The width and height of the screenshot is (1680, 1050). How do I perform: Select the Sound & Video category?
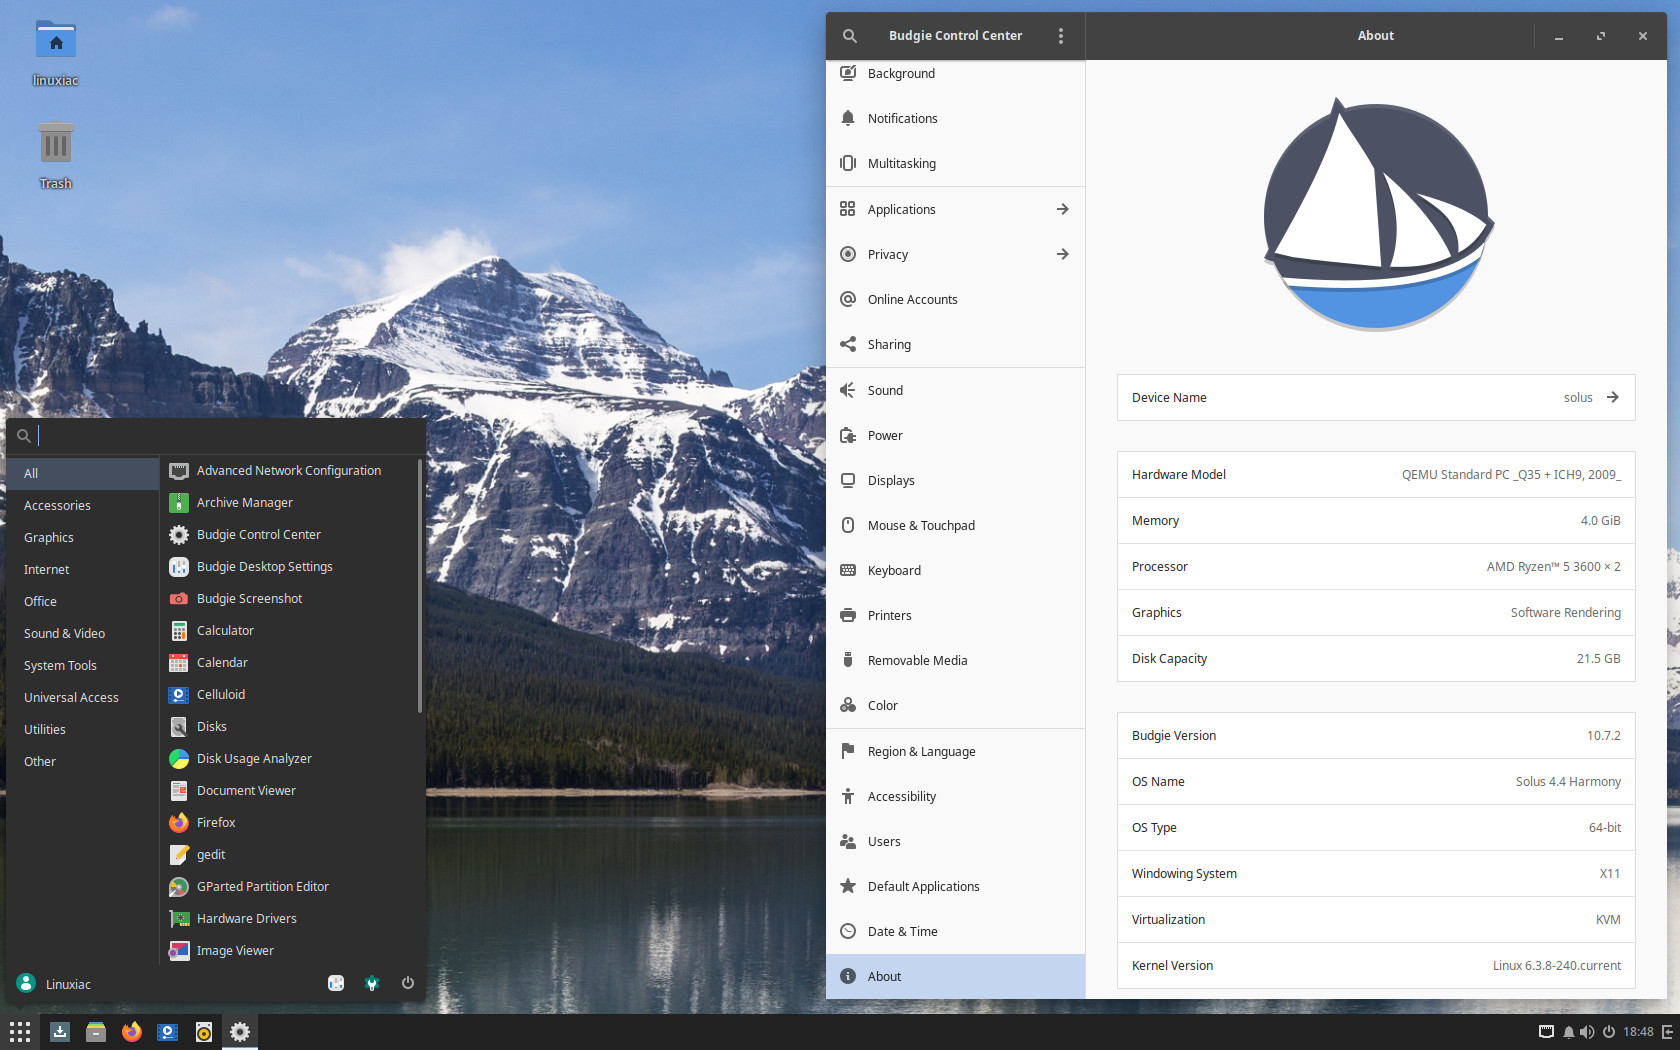tap(83, 633)
